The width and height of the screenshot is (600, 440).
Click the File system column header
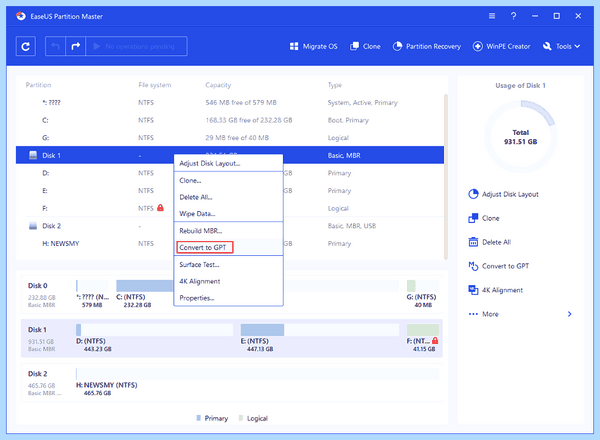155,85
